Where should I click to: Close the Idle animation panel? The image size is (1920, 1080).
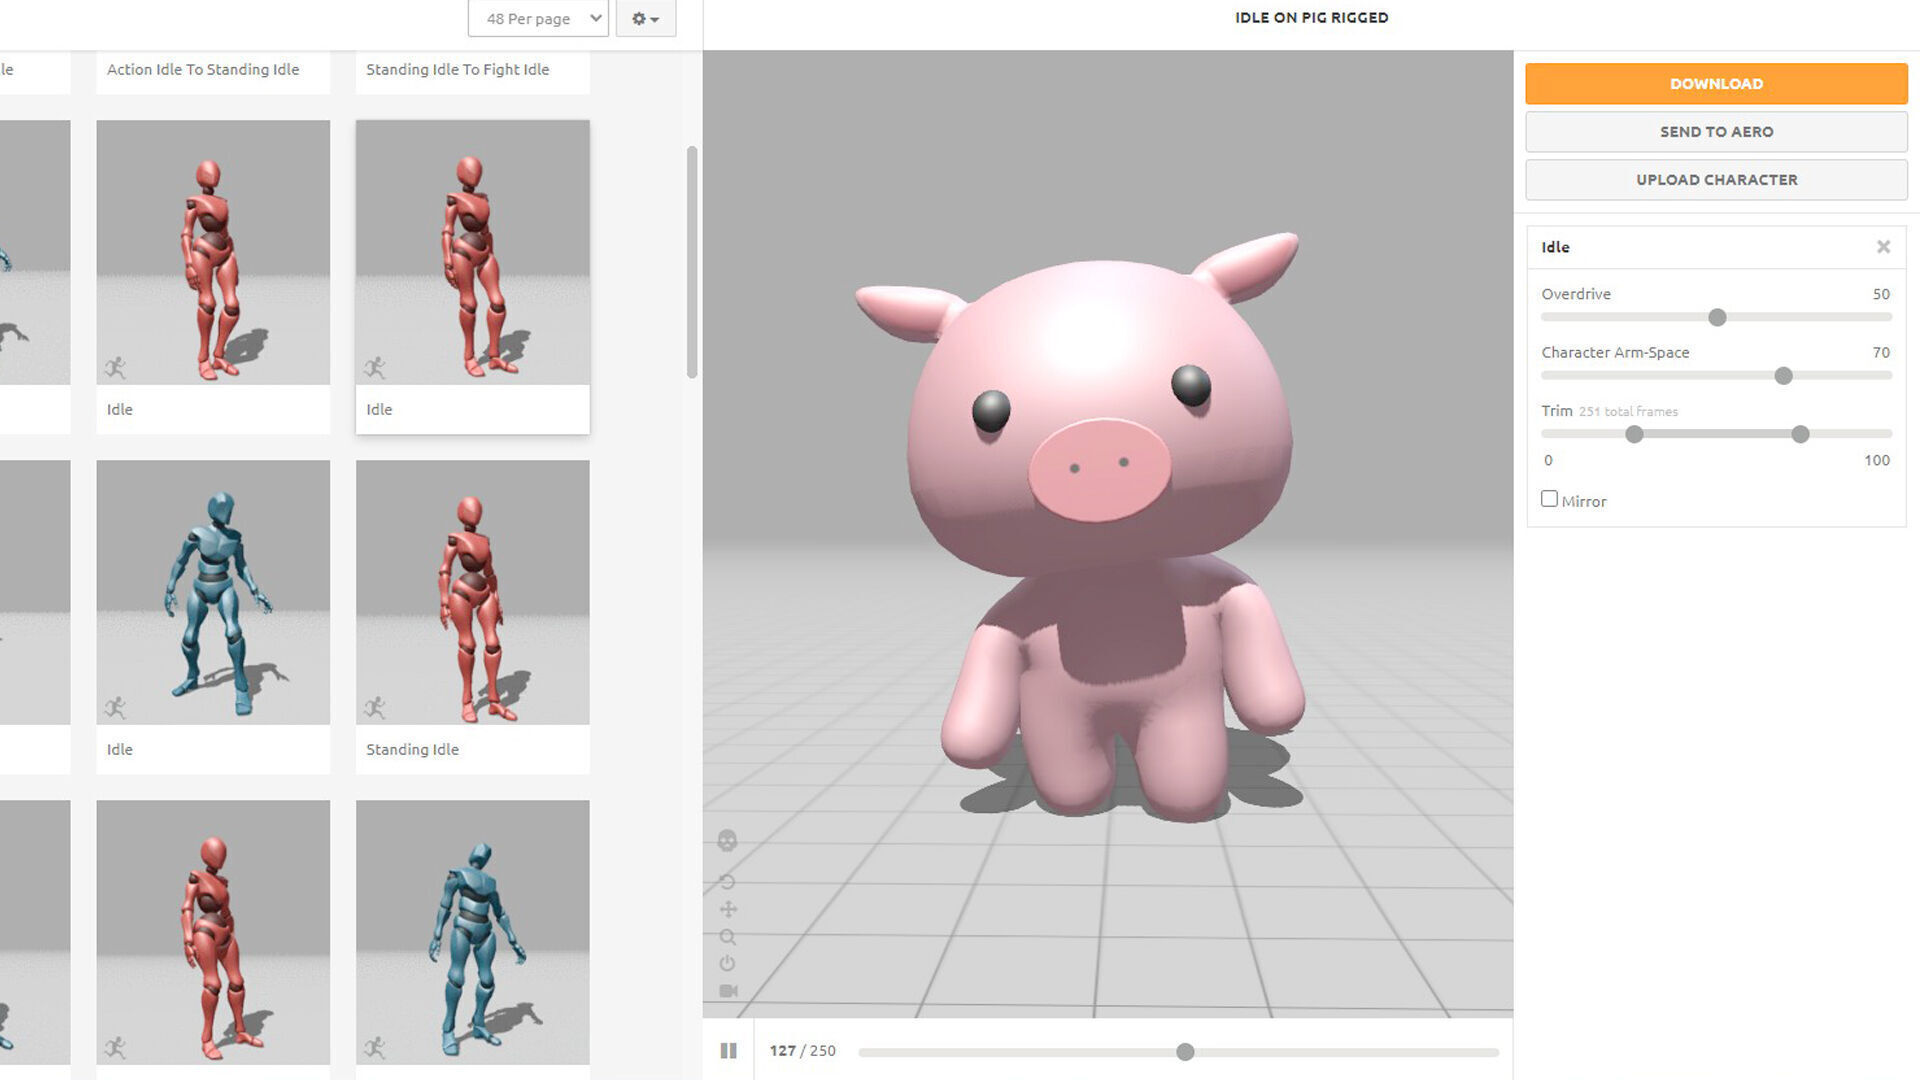(1883, 247)
